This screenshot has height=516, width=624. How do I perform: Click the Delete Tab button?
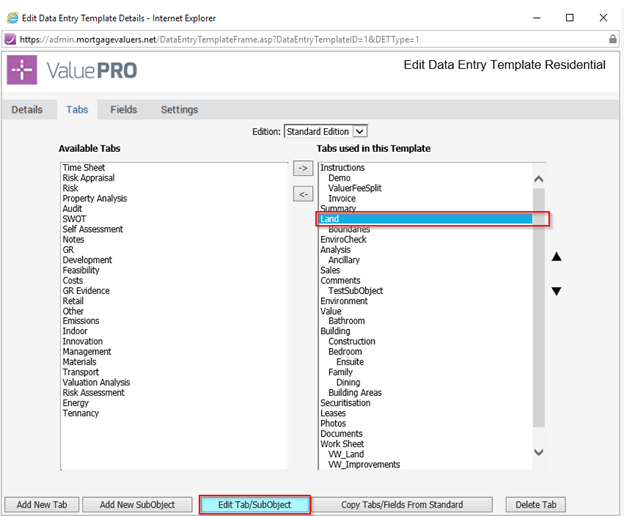tap(536, 504)
